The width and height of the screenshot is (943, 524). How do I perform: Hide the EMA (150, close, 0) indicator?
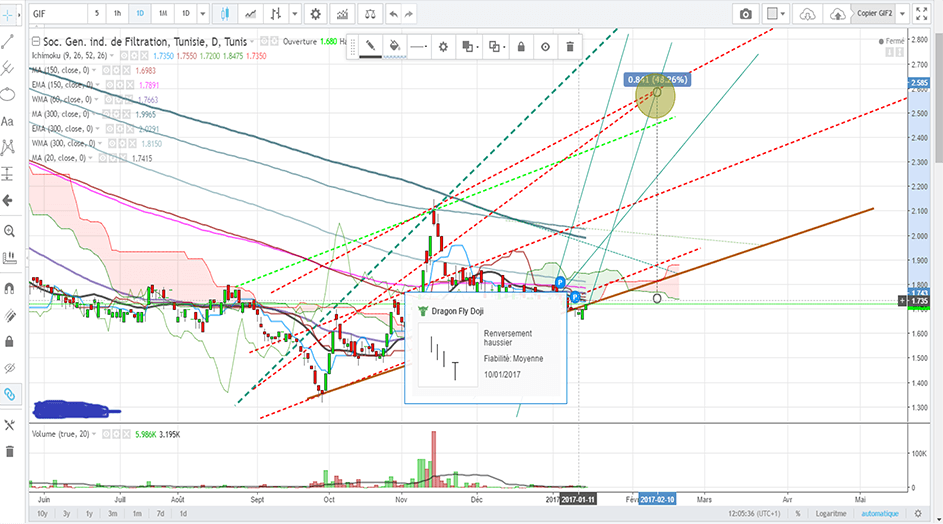pyautogui.click(x=110, y=85)
